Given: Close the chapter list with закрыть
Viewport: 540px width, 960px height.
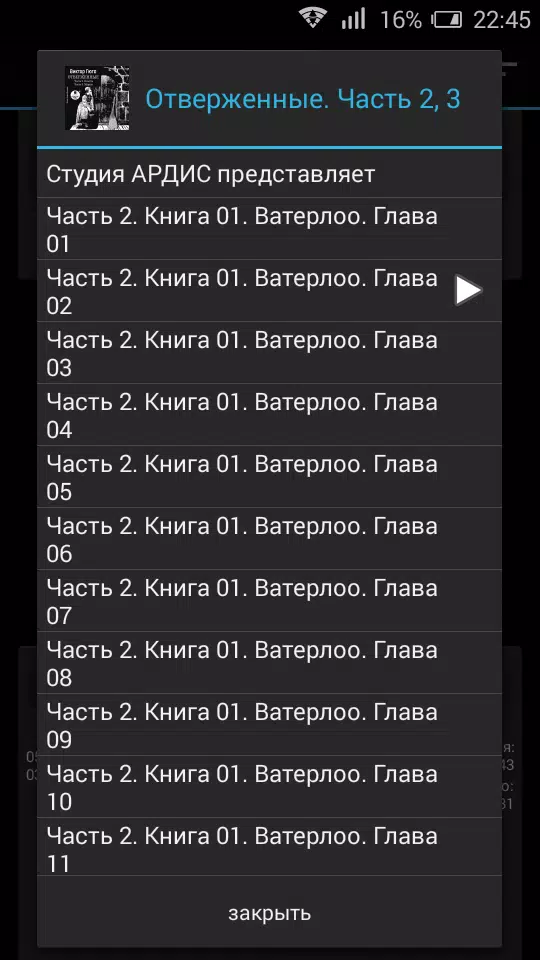Looking at the screenshot, I should (269, 913).
